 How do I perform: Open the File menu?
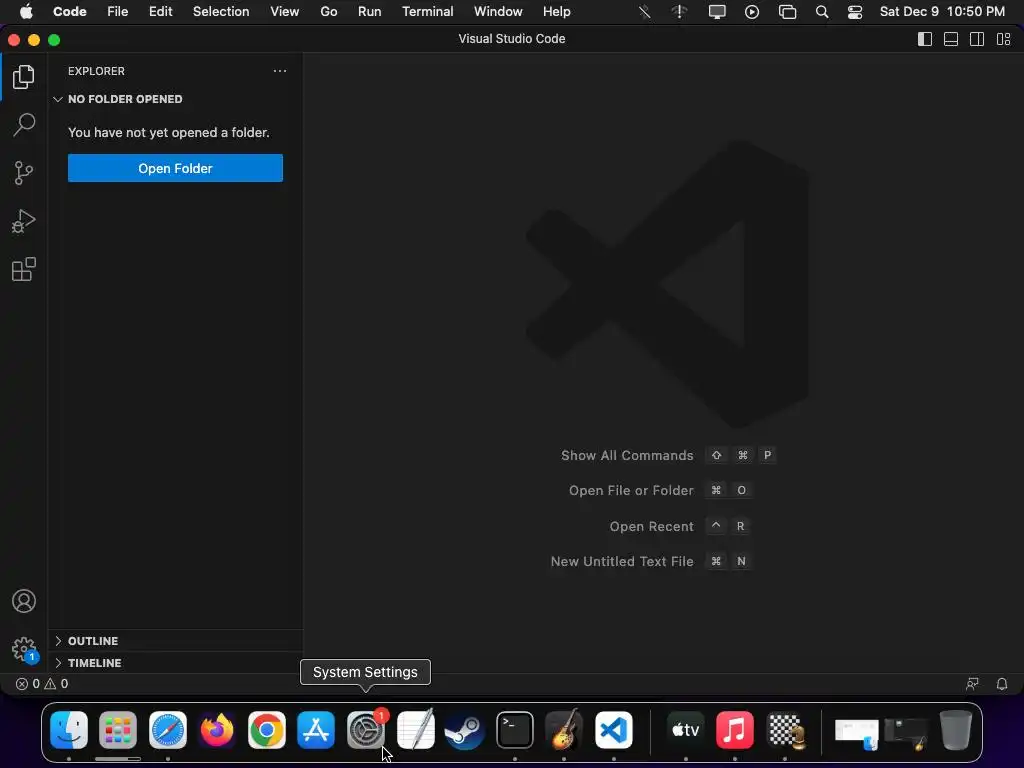(118, 12)
